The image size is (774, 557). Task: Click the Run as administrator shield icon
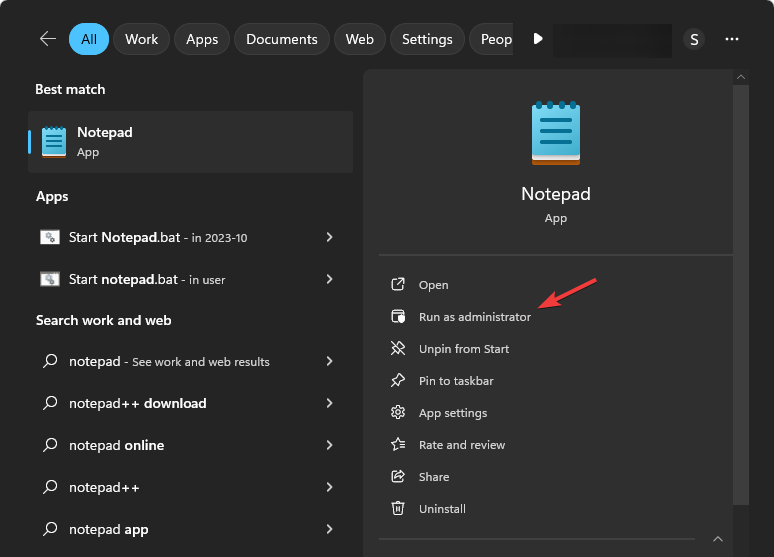click(x=398, y=317)
